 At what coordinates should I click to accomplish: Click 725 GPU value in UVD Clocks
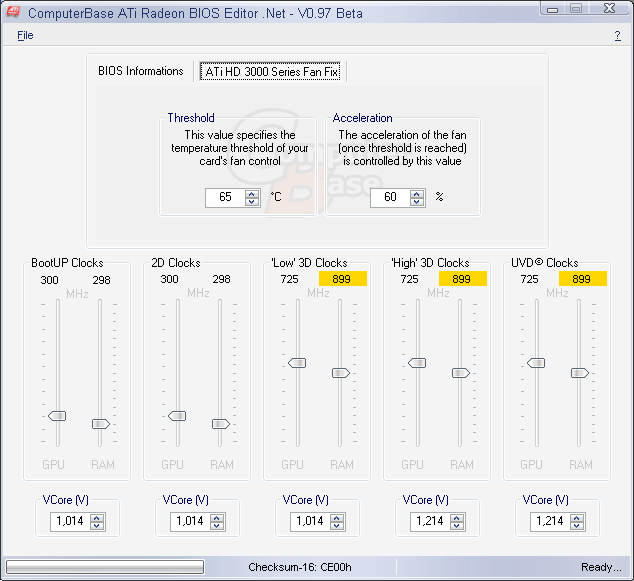pyautogui.click(x=529, y=279)
